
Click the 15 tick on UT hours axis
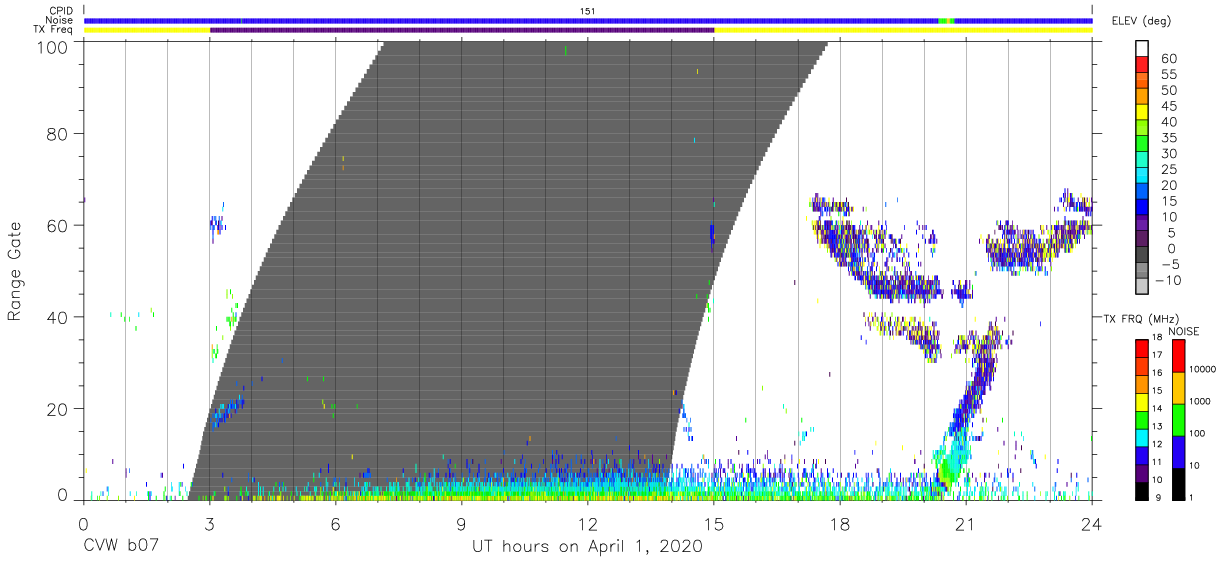[714, 523]
